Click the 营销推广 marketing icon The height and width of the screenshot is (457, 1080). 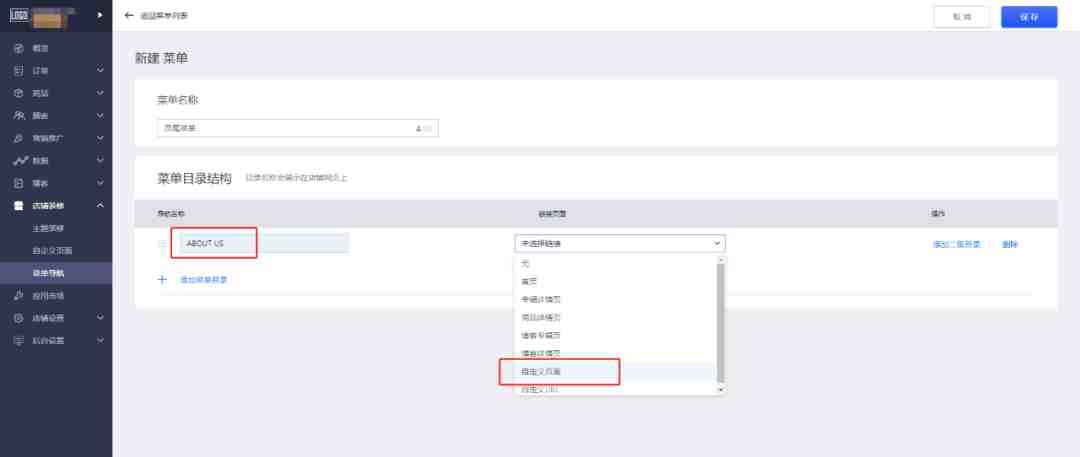pos(19,139)
